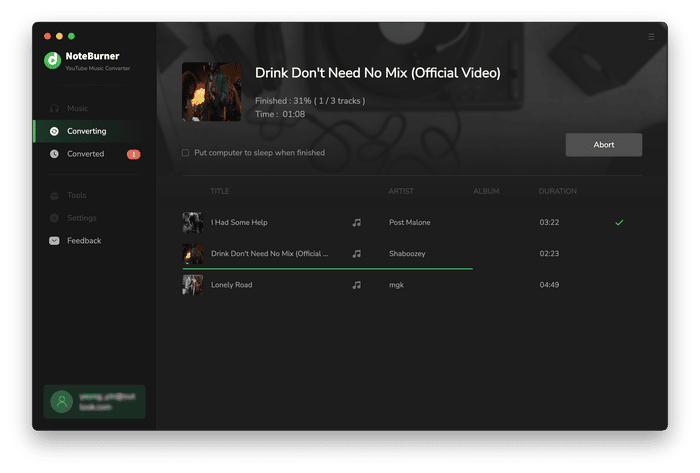Screen dimensions: 700x473
Task: Open the Music section in sidebar
Action: (x=95, y=108)
